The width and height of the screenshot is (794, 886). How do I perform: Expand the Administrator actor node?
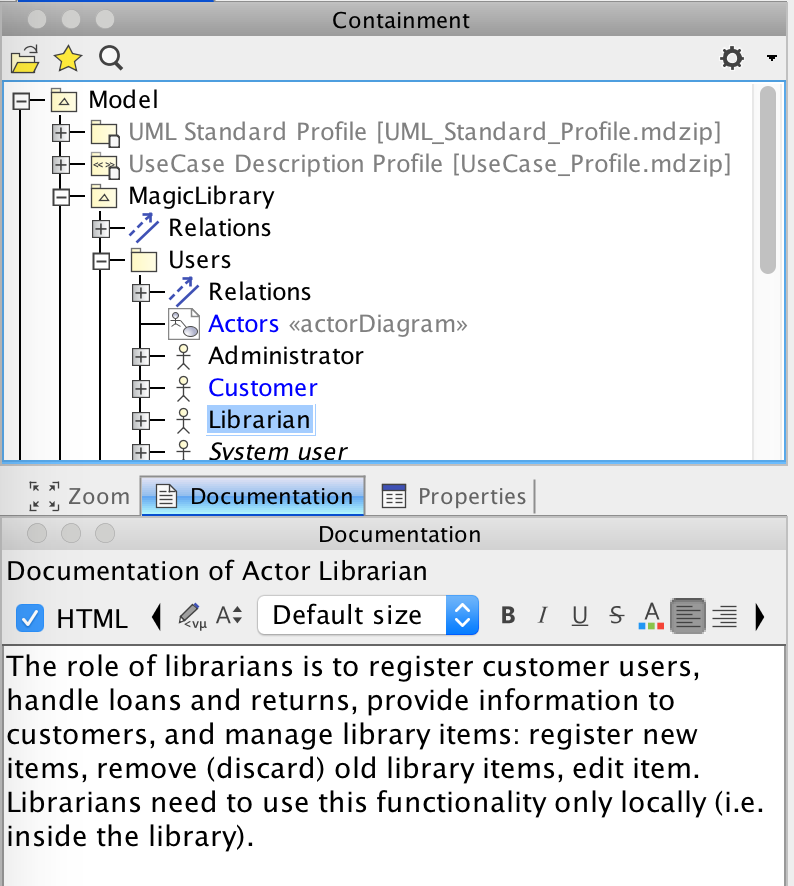141,356
